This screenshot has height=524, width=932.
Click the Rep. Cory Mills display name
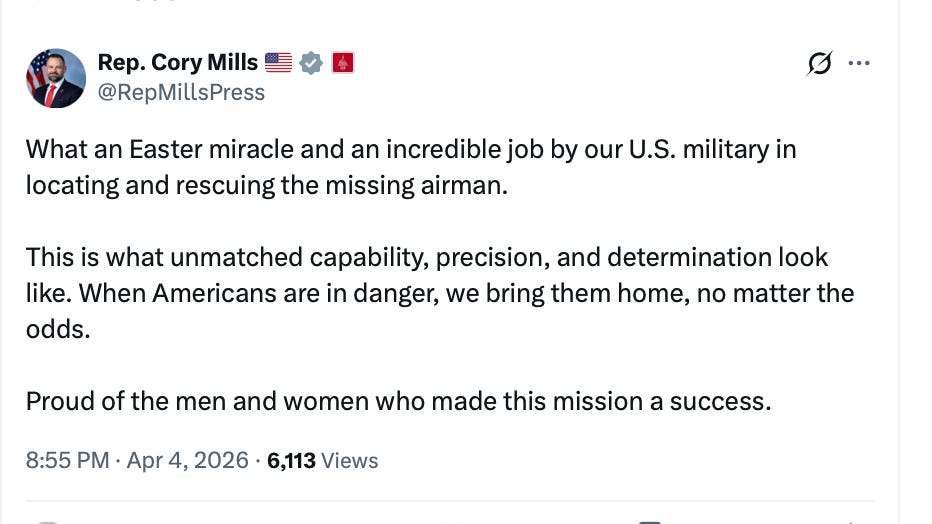pyautogui.click(x=178, y=63)
